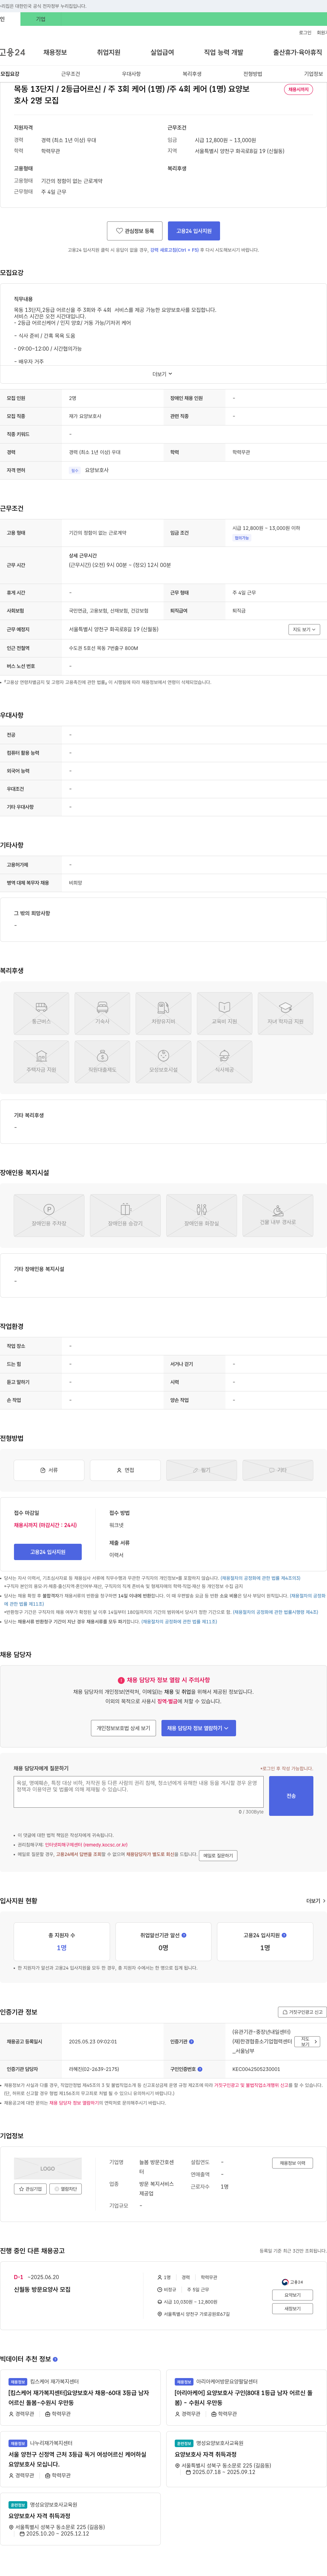Click the 건물 내부 경사로 icon

pyautogui.click(x=278, y=1215)
